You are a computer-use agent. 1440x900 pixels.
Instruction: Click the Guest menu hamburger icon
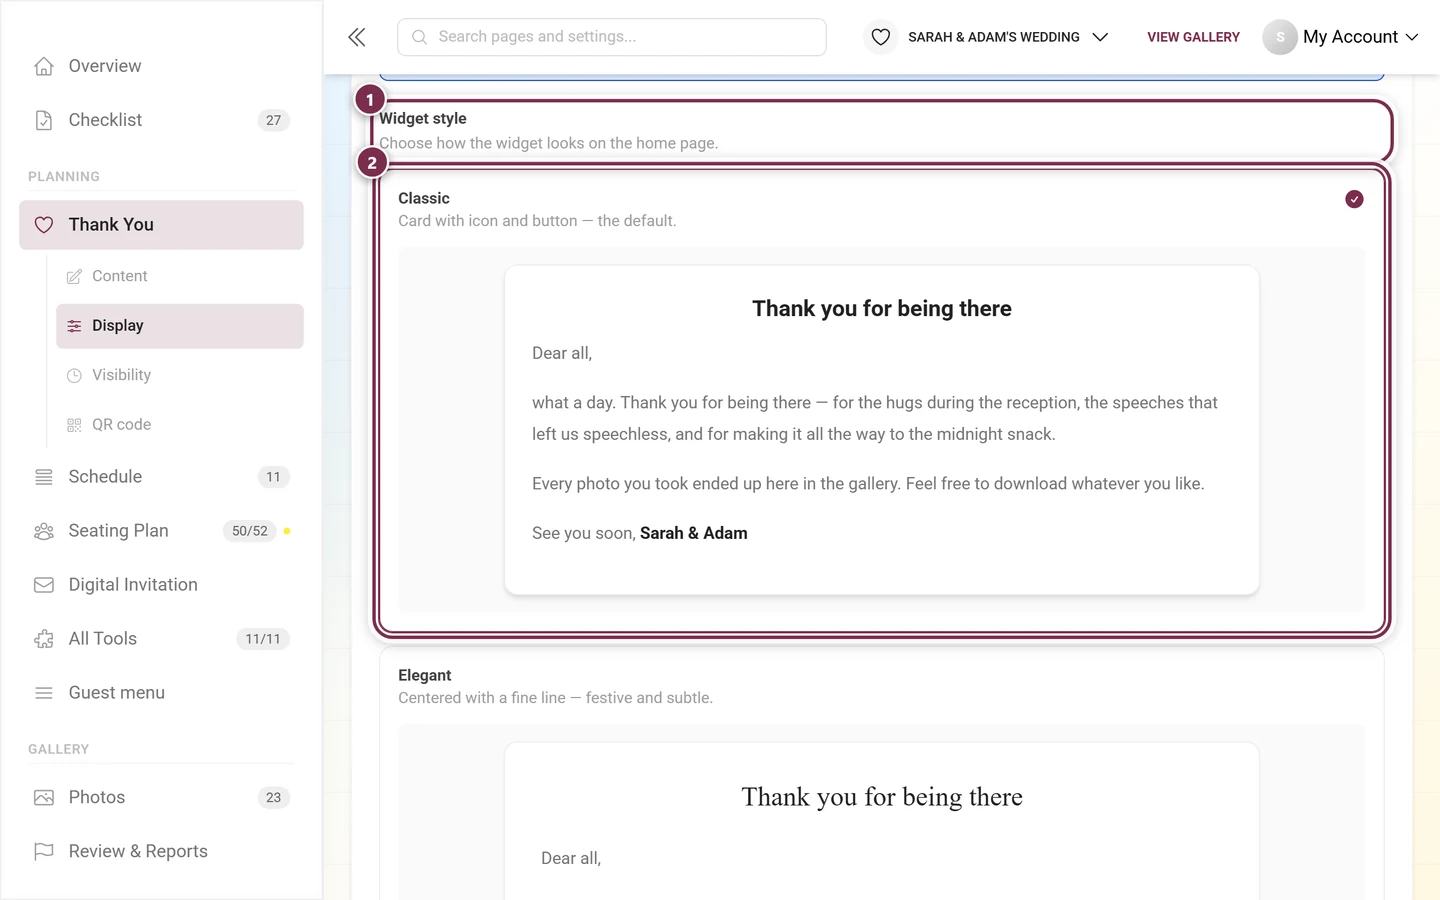tap(44, 693)
